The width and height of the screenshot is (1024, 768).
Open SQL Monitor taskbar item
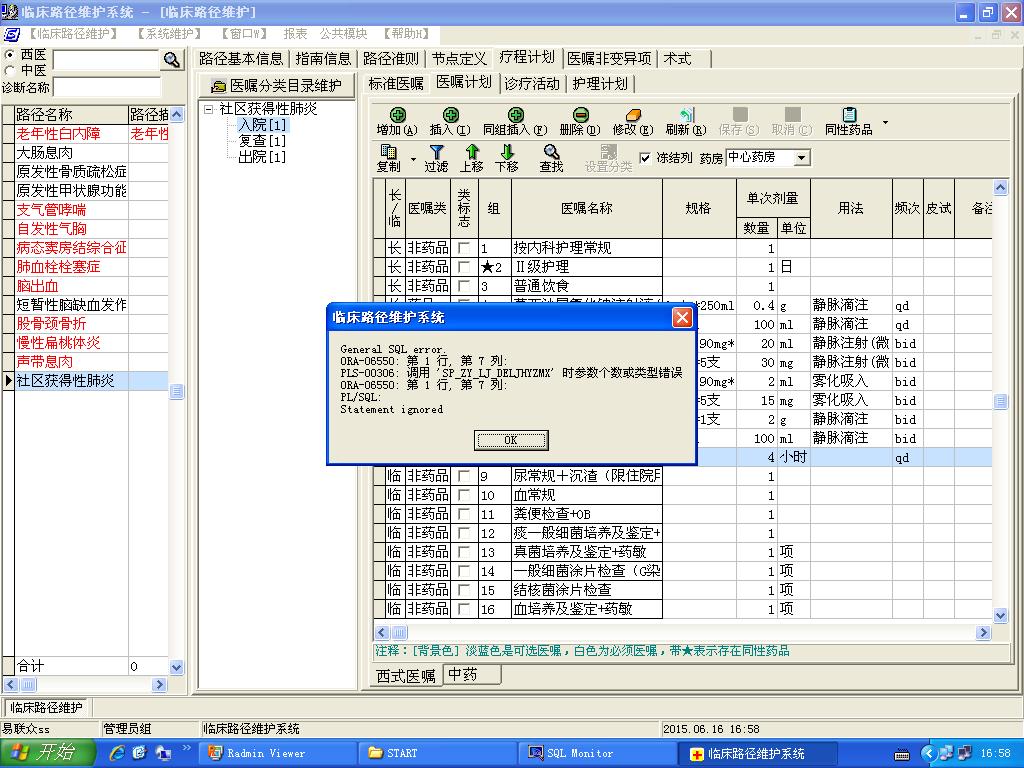pyautogui.click(x=597, y=753)
